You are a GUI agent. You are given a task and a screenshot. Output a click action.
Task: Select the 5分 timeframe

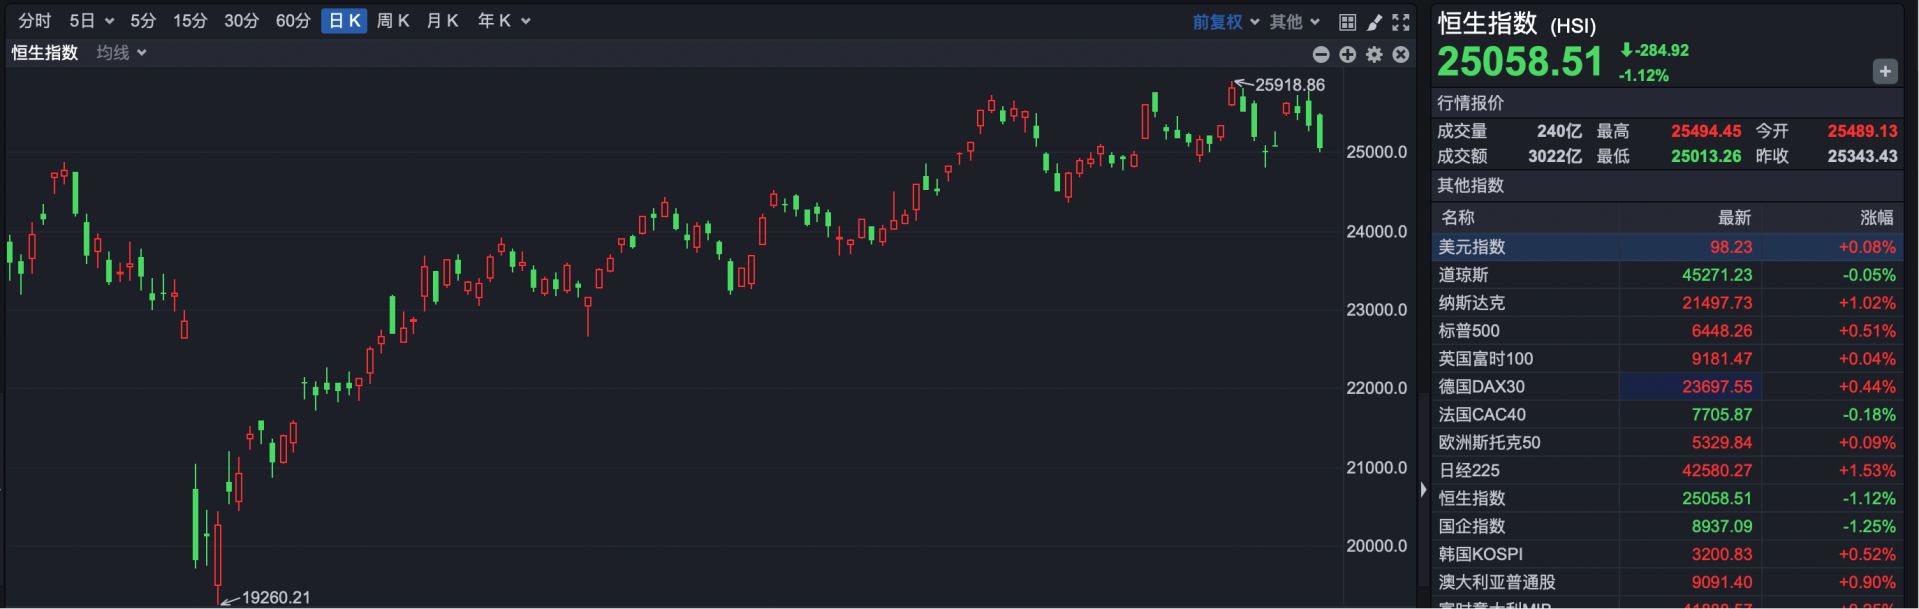(143, 21)
